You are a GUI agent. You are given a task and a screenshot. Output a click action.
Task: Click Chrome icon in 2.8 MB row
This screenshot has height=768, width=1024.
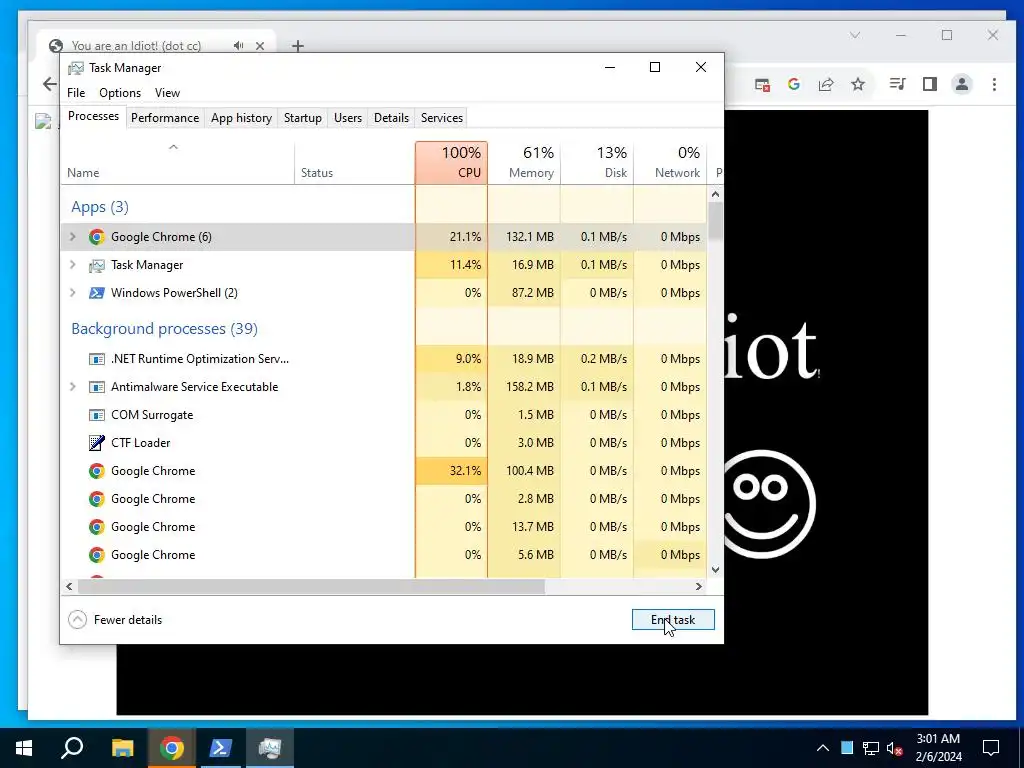97,499
